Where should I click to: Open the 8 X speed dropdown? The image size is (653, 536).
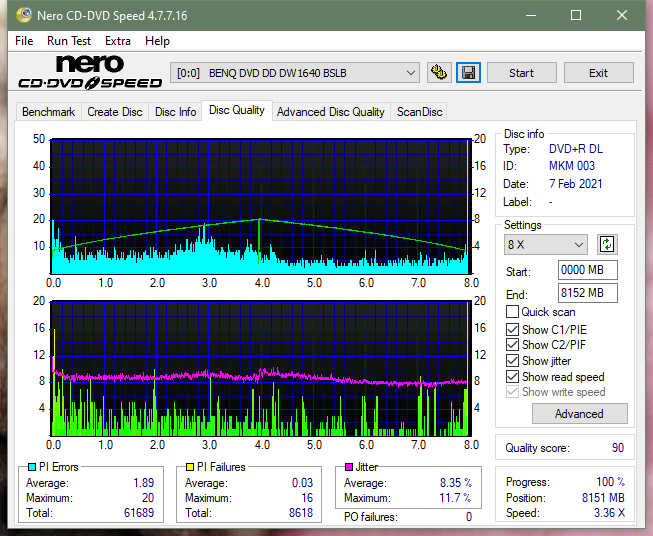(x=546, y=244)
